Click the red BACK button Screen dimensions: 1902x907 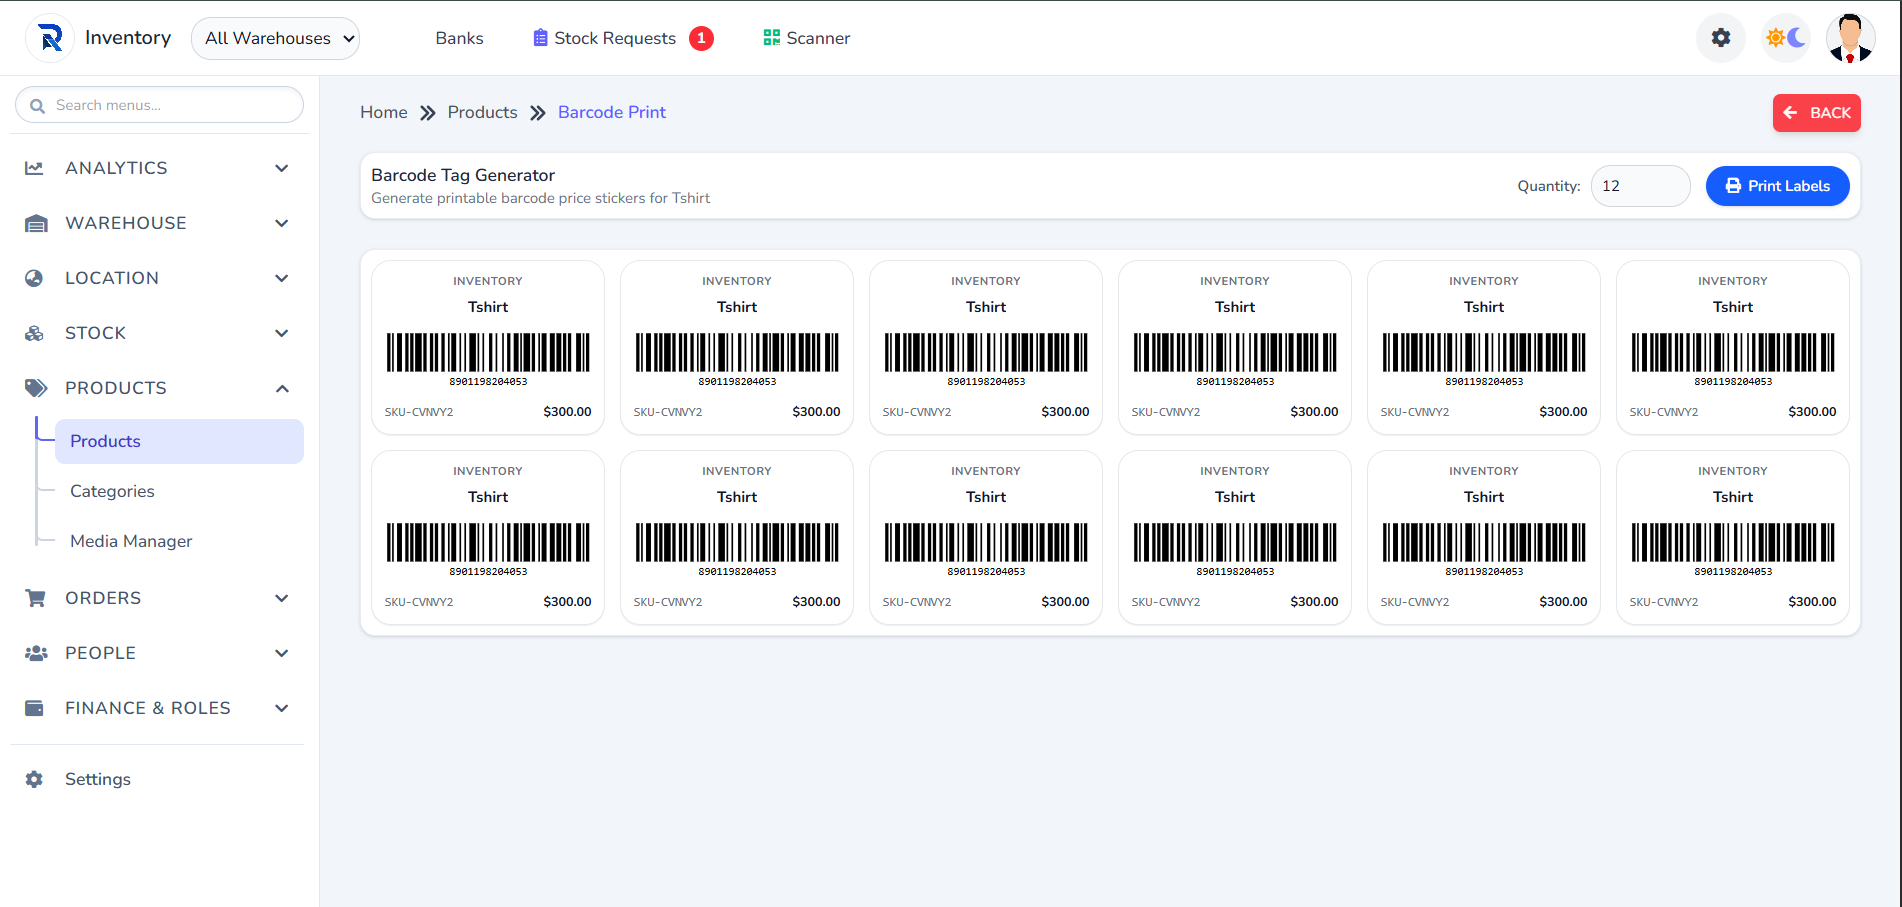(1817, 113)
